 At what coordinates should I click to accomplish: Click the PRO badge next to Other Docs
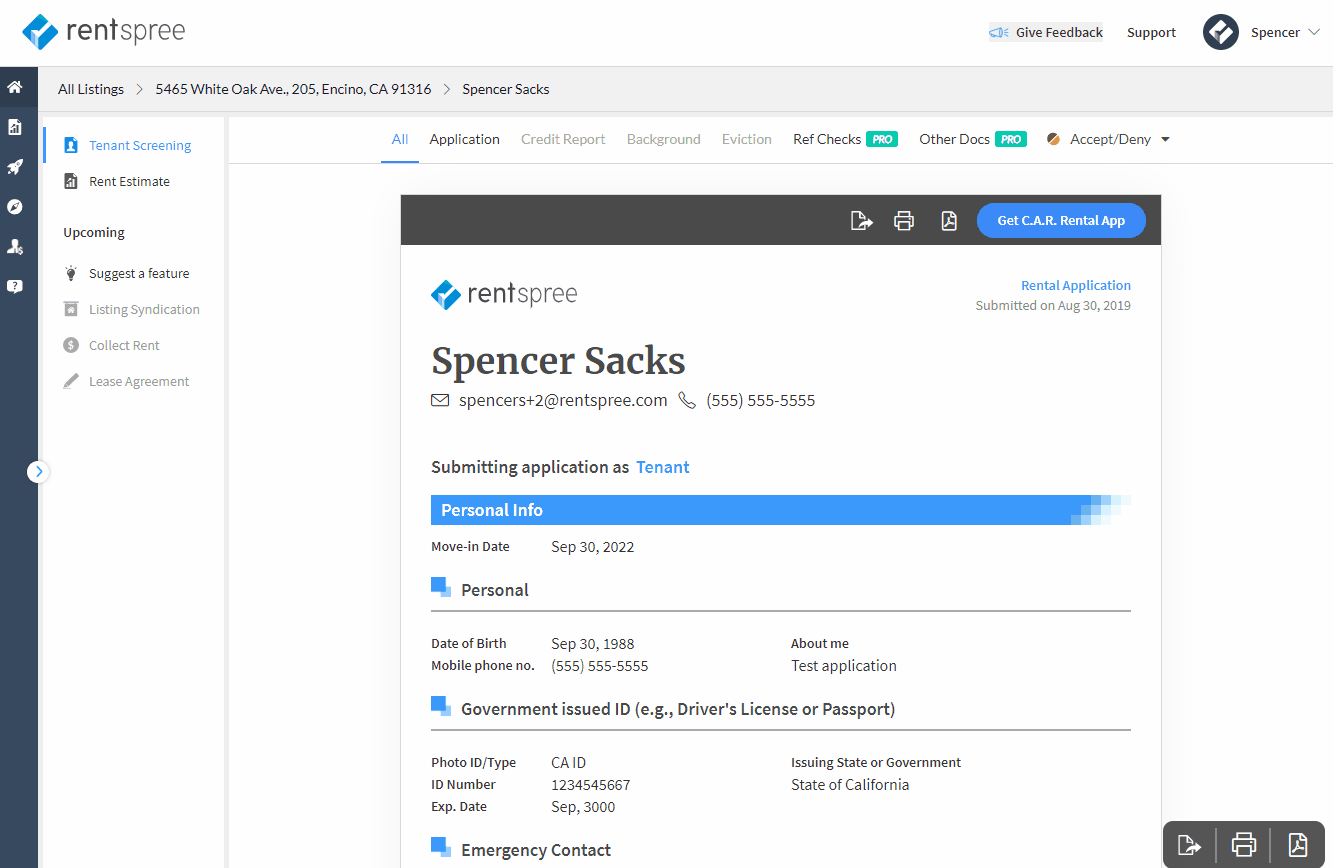click(1011, 140)
